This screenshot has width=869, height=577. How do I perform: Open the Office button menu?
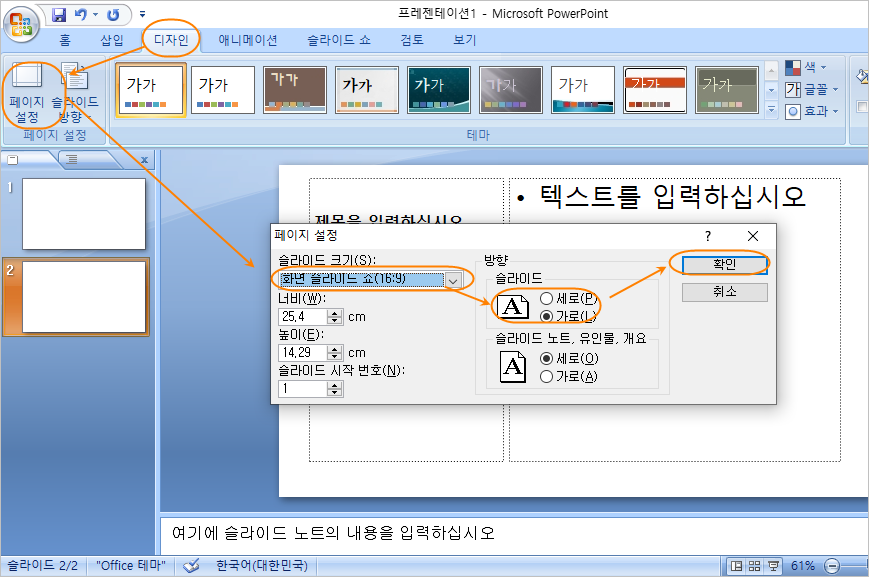pos(21,25)
